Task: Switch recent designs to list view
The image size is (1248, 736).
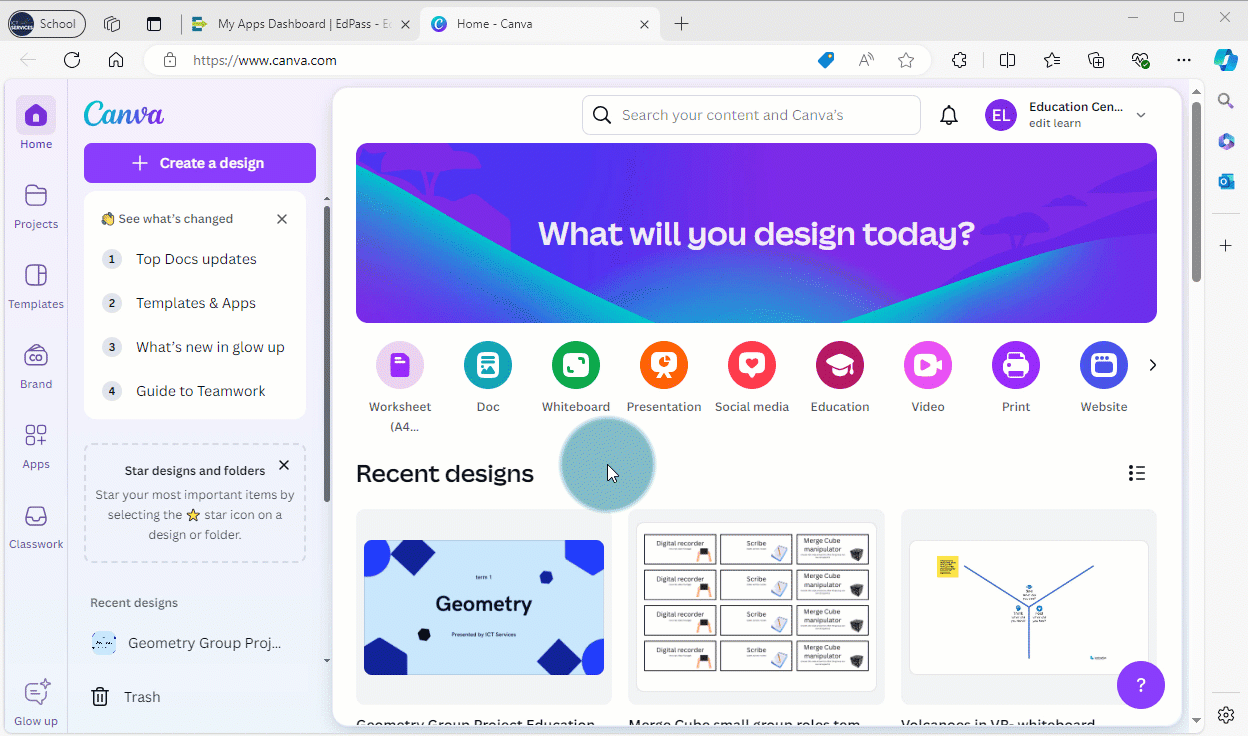Action: (1137, 473)
